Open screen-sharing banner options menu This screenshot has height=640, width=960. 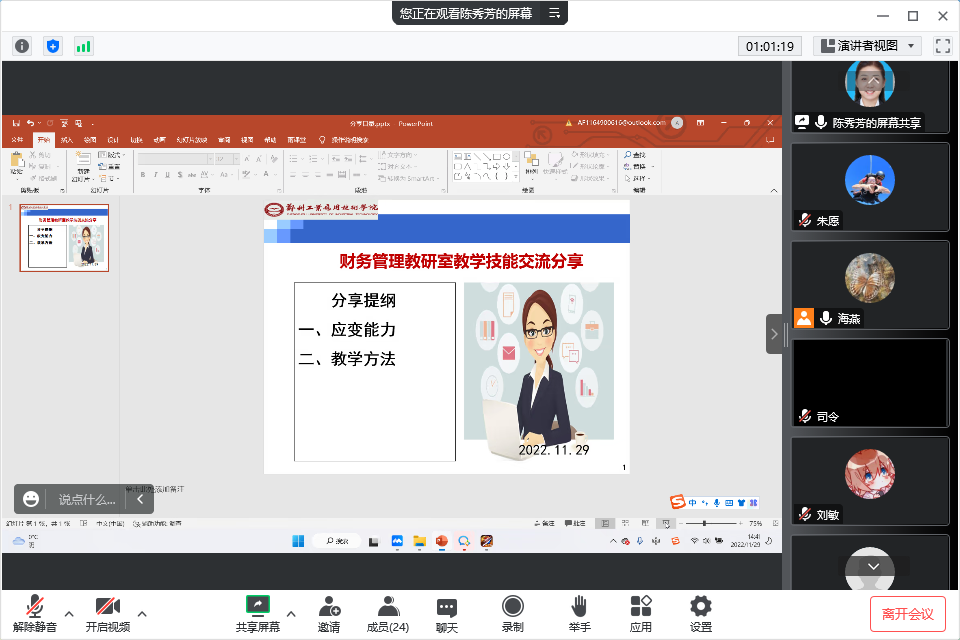point(554,13)
